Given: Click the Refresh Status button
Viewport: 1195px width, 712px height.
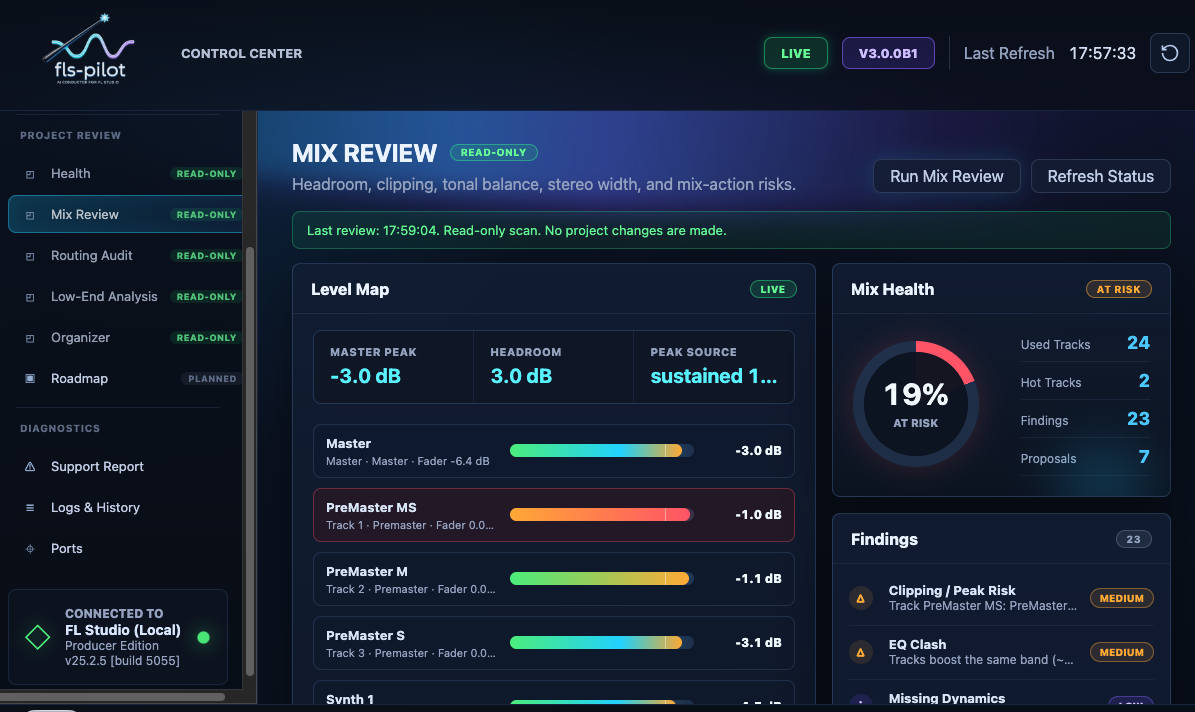Looking at the screenshot, I should click(1100, 176).
